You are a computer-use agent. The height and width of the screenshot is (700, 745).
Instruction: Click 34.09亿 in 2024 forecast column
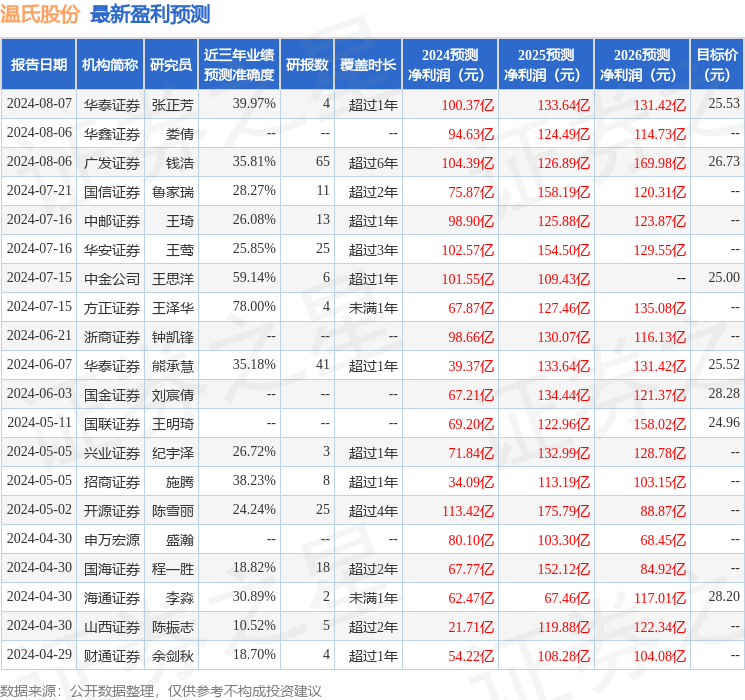click(471, 482)
